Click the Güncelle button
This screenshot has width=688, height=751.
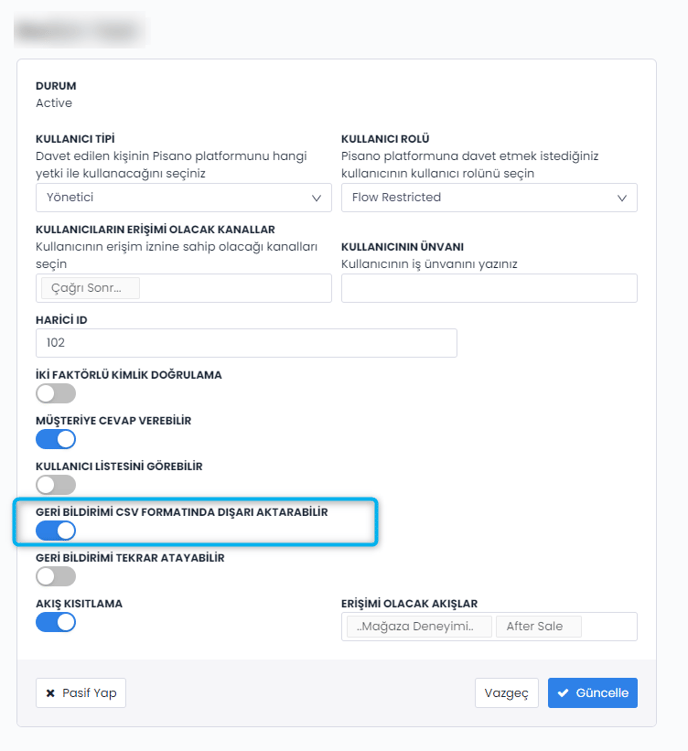[x=592, y=693]
